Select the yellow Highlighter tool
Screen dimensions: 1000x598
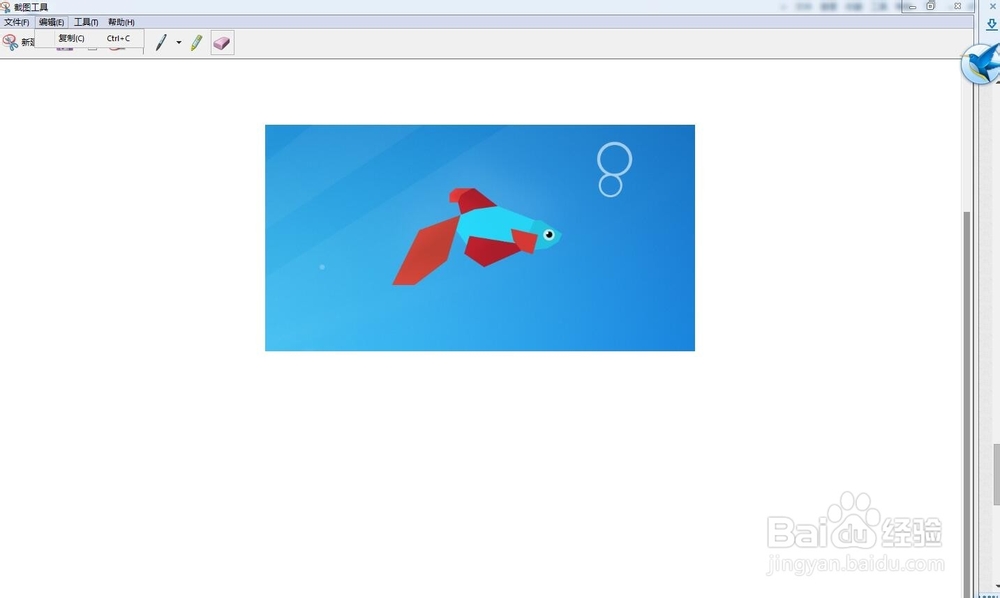tap(196, 43)
